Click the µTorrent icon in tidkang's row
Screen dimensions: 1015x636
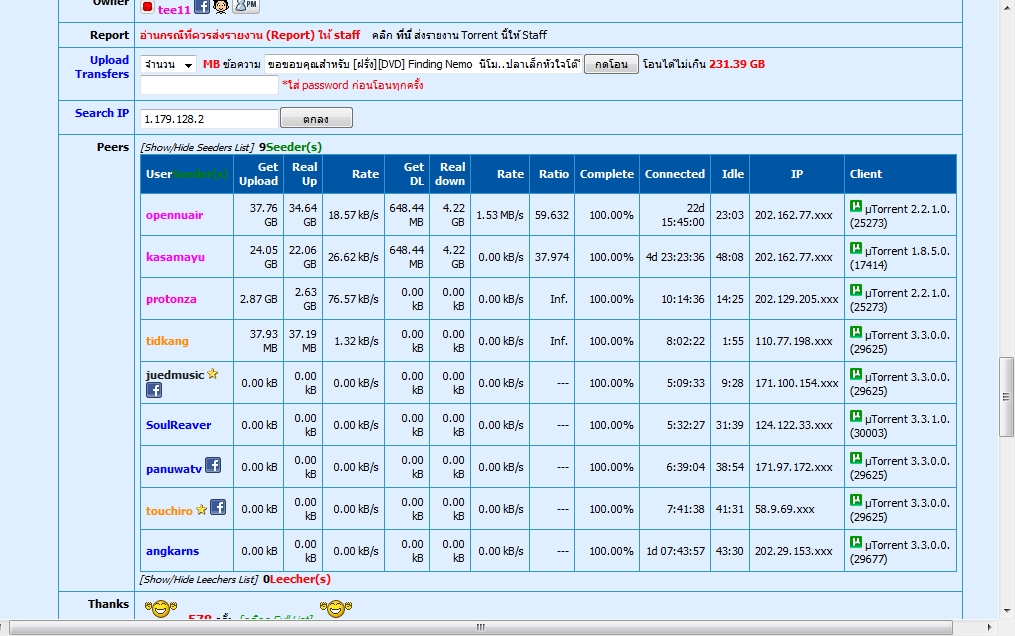856,333
